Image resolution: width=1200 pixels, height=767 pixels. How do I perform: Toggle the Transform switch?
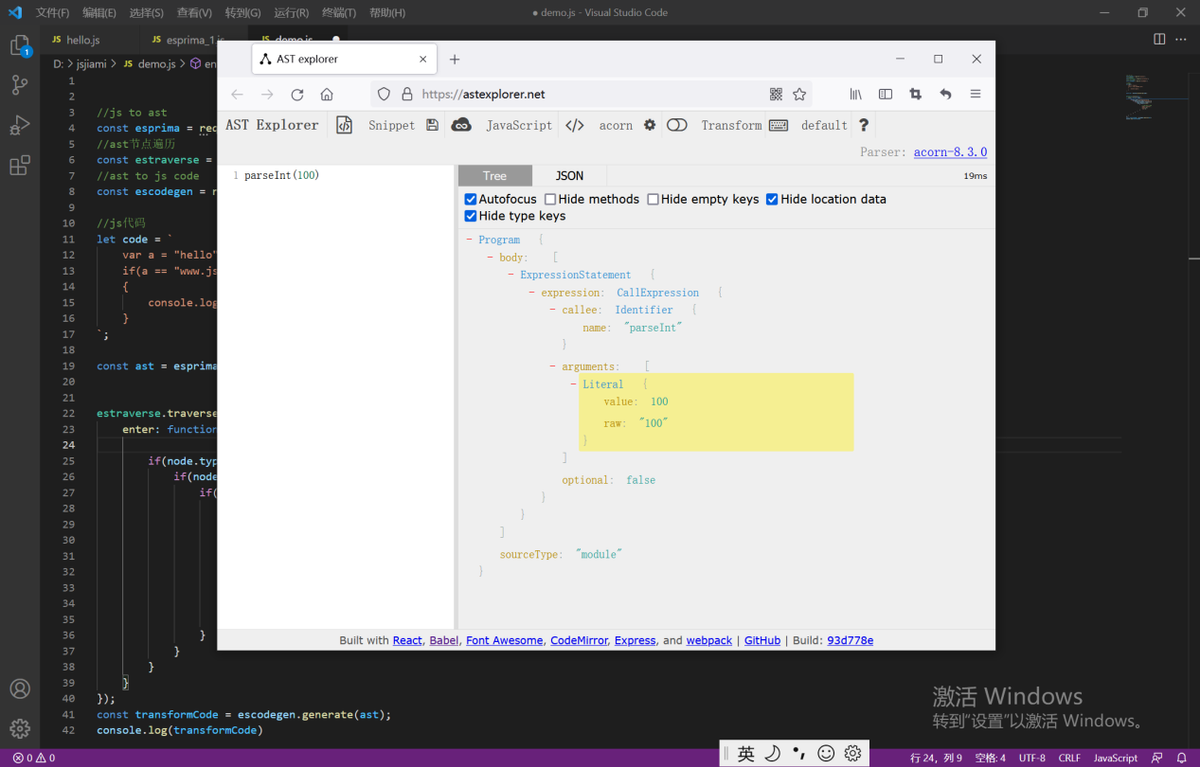(677, 125)
